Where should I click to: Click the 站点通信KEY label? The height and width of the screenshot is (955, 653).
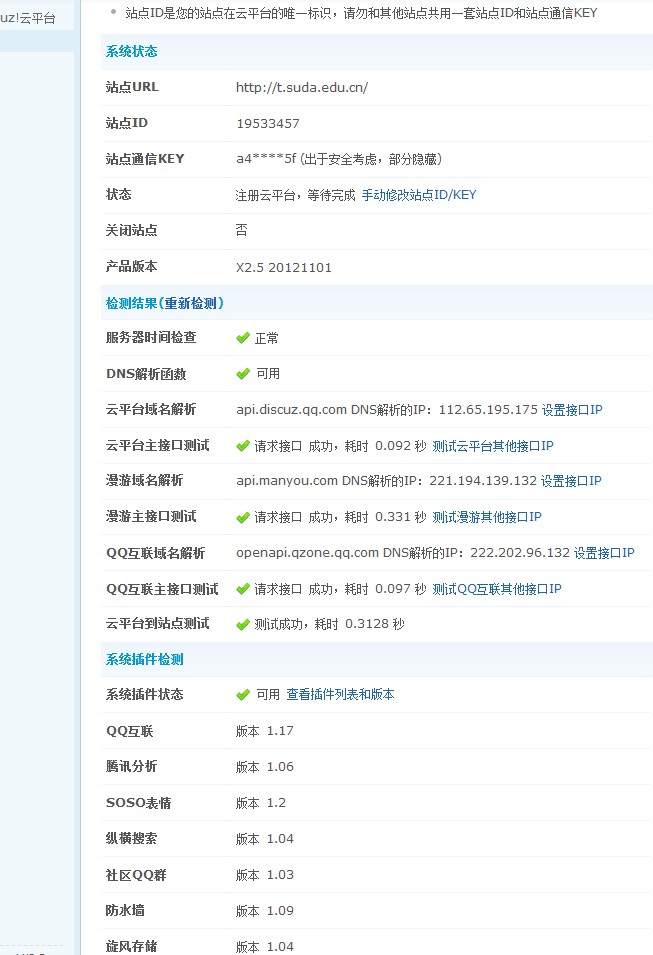[x=145, y=159]
